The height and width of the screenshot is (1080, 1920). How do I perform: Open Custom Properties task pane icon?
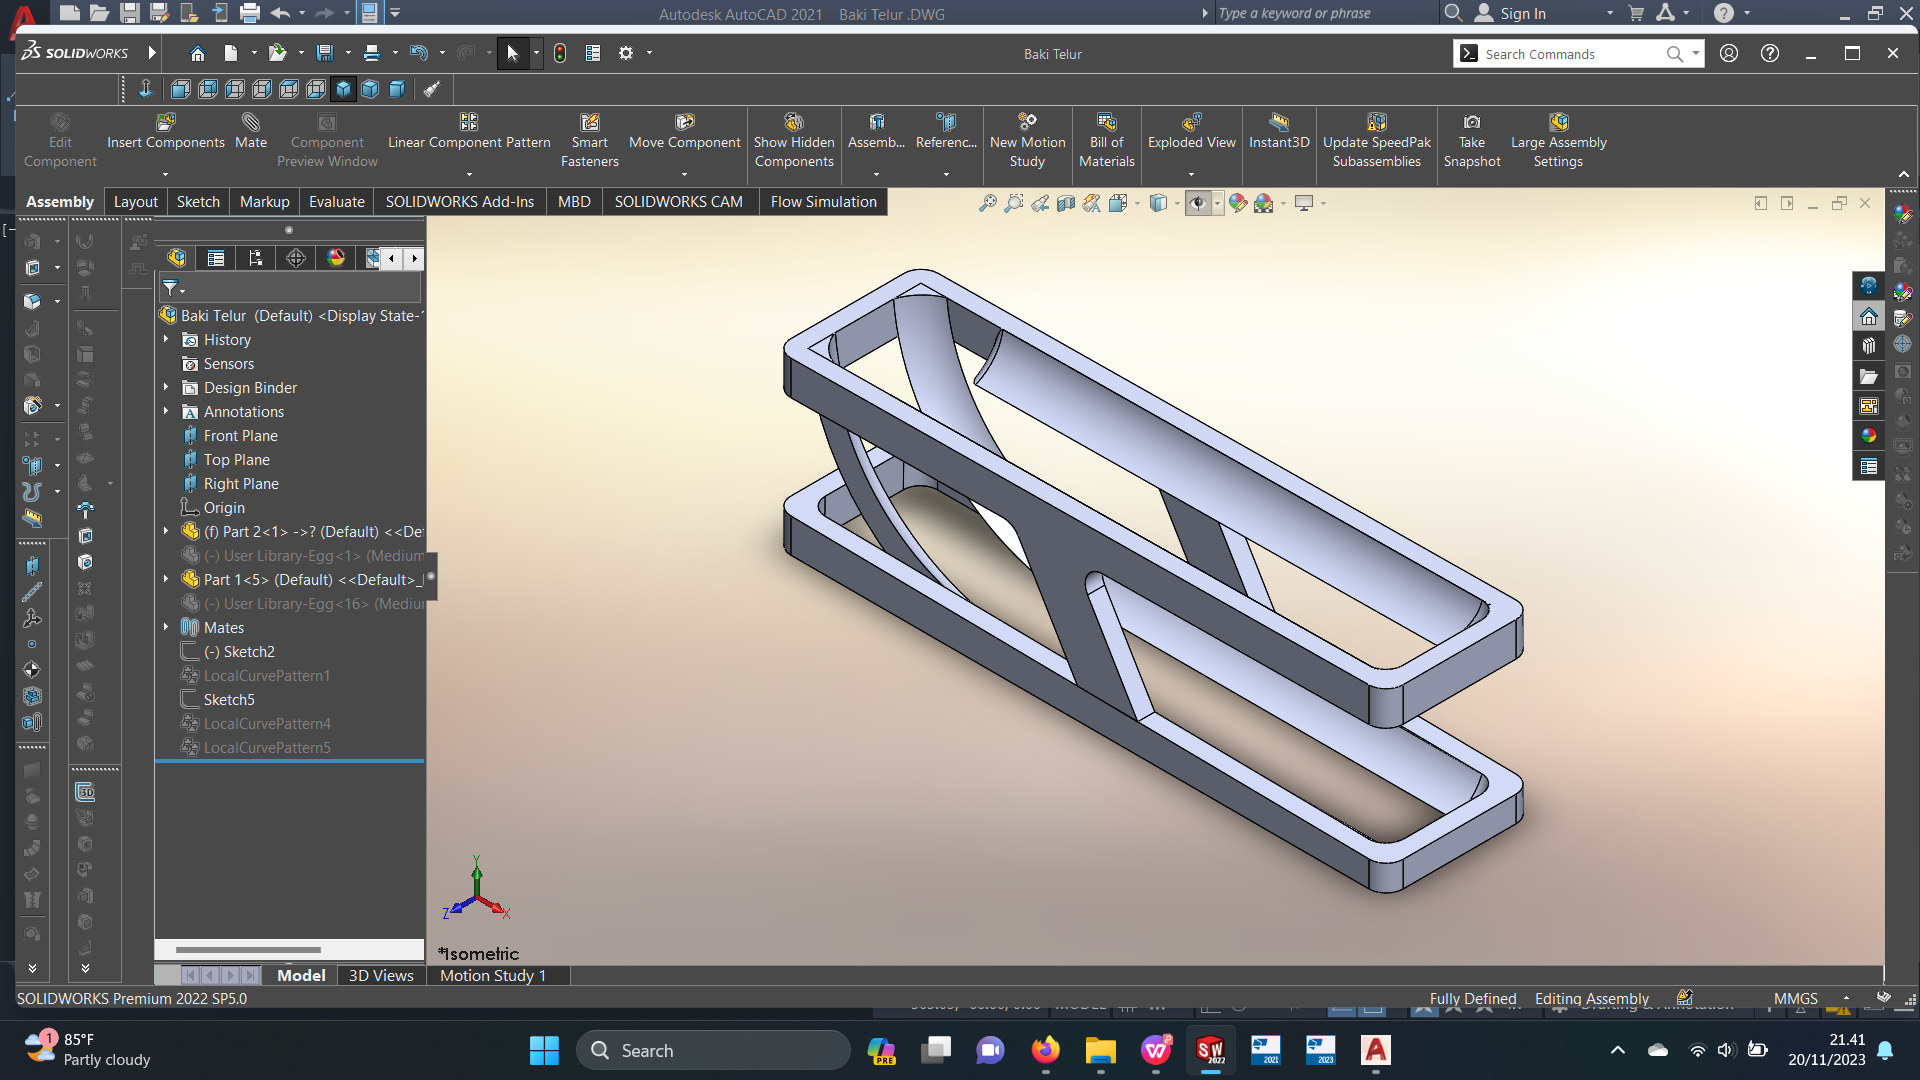1868,467
